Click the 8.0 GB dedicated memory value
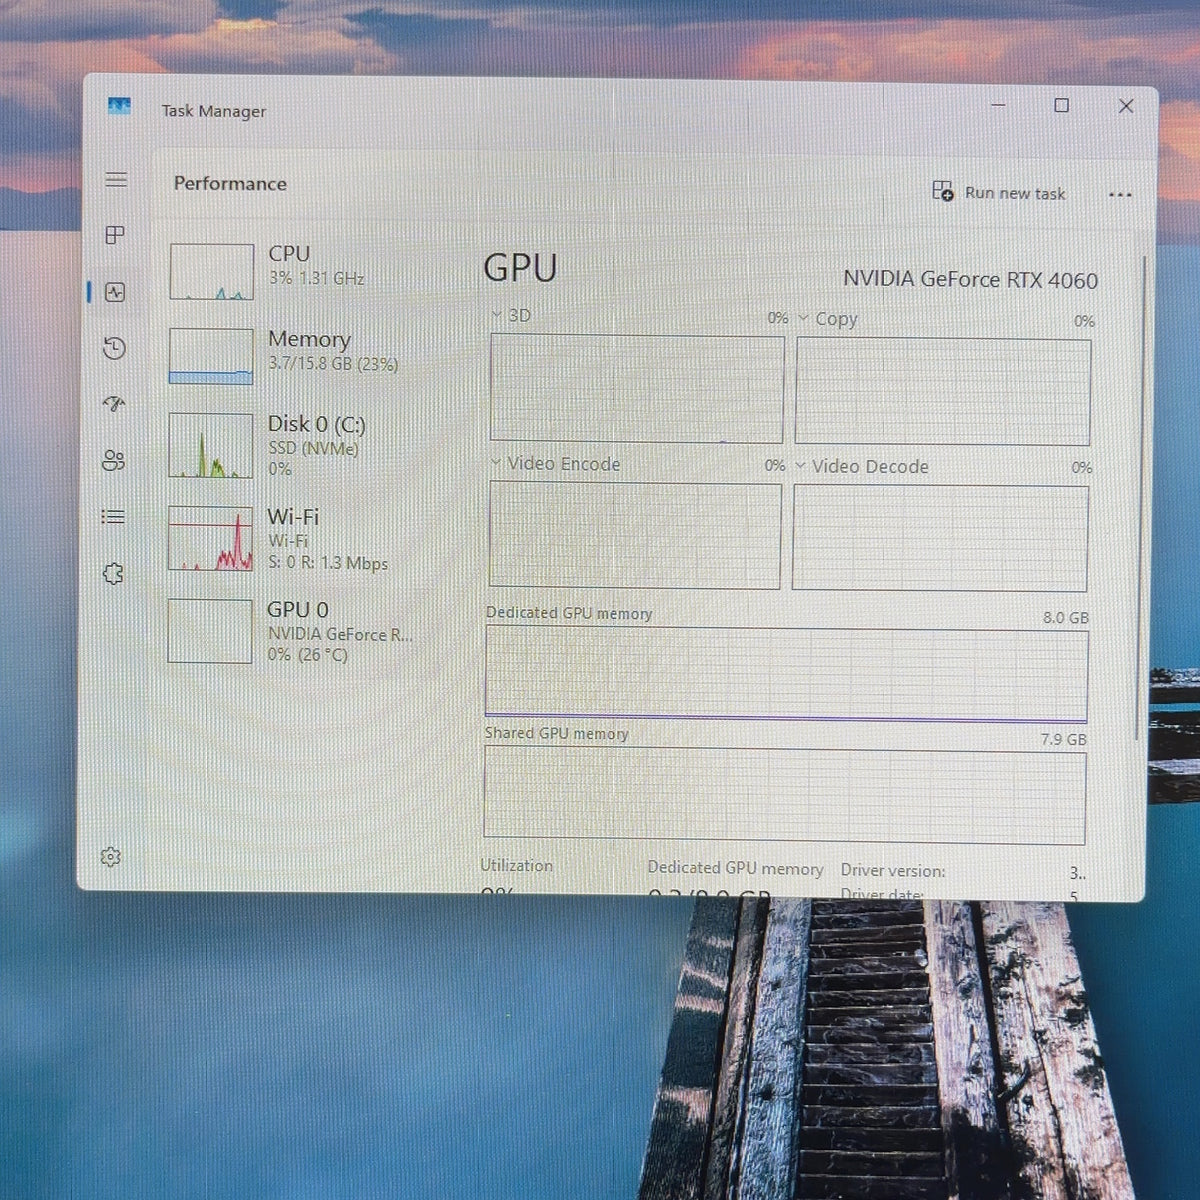 (1066, 618)
